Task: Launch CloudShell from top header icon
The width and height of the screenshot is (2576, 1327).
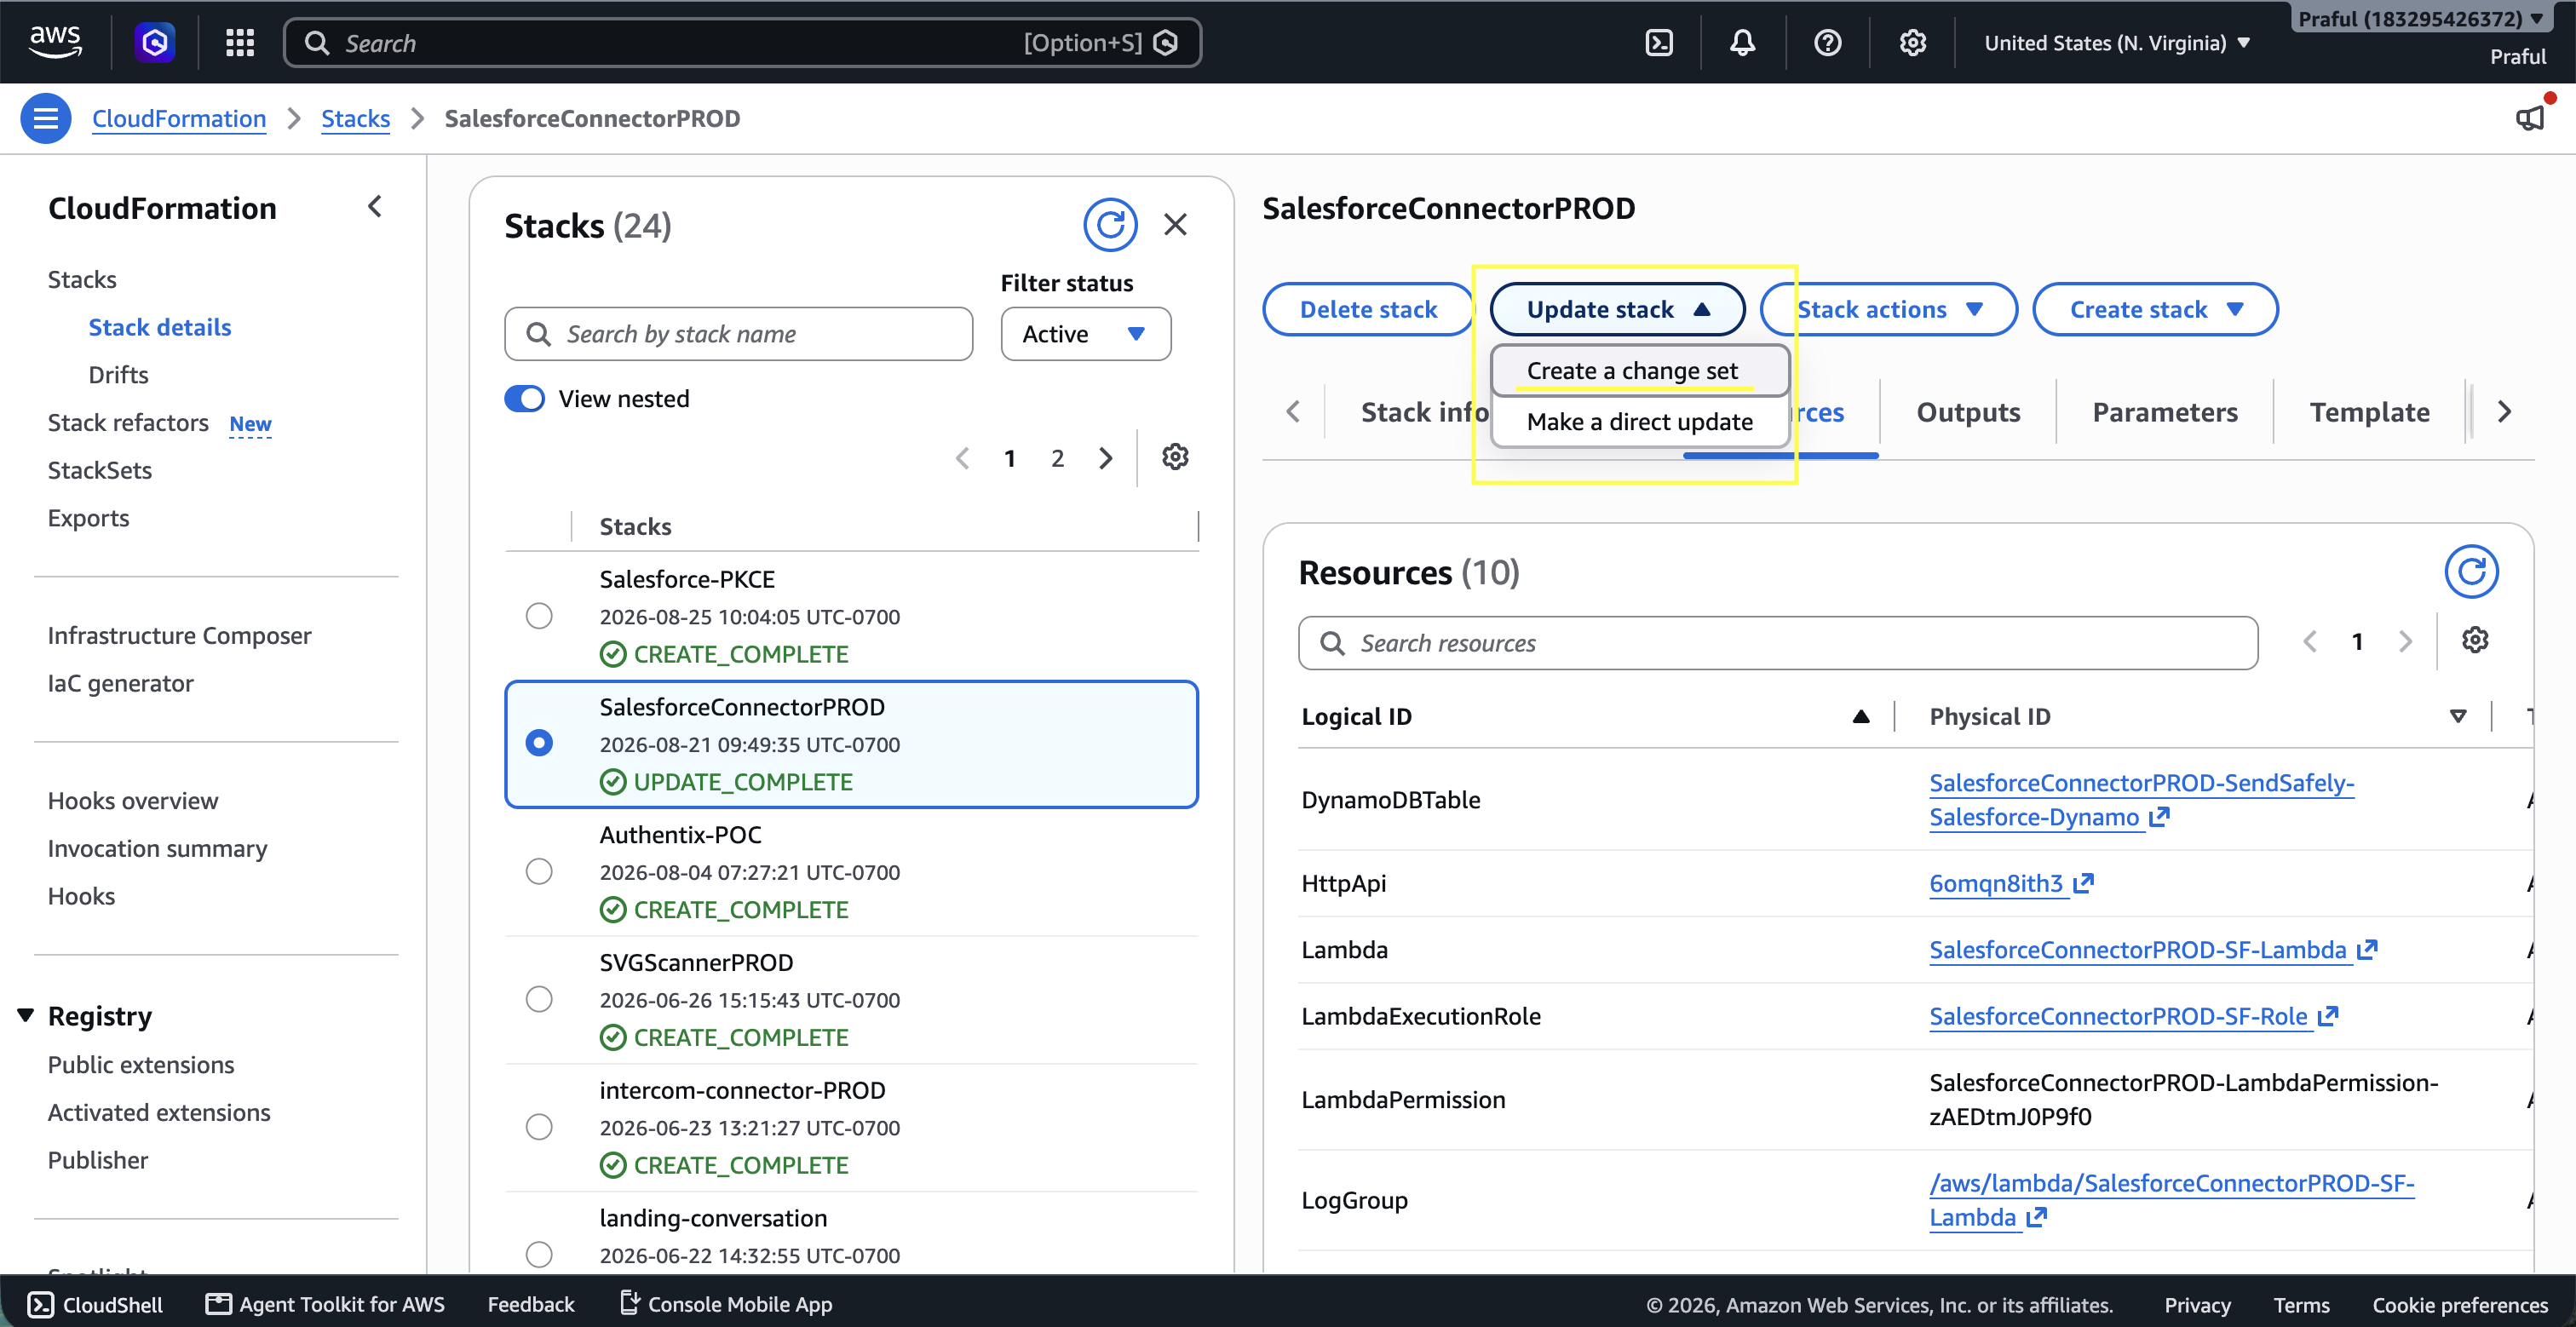Action: [x=1659, y=42]
